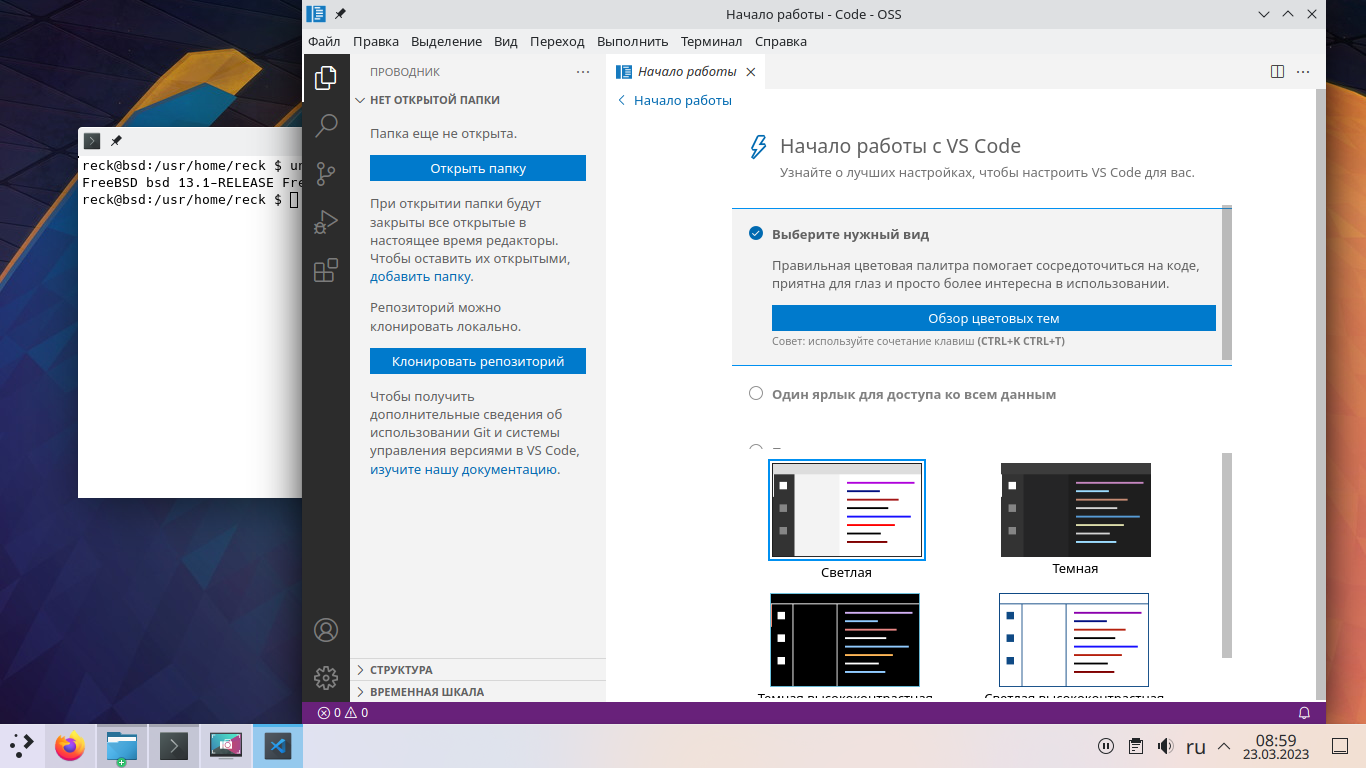Open the Переход menu

coord(557,41)
